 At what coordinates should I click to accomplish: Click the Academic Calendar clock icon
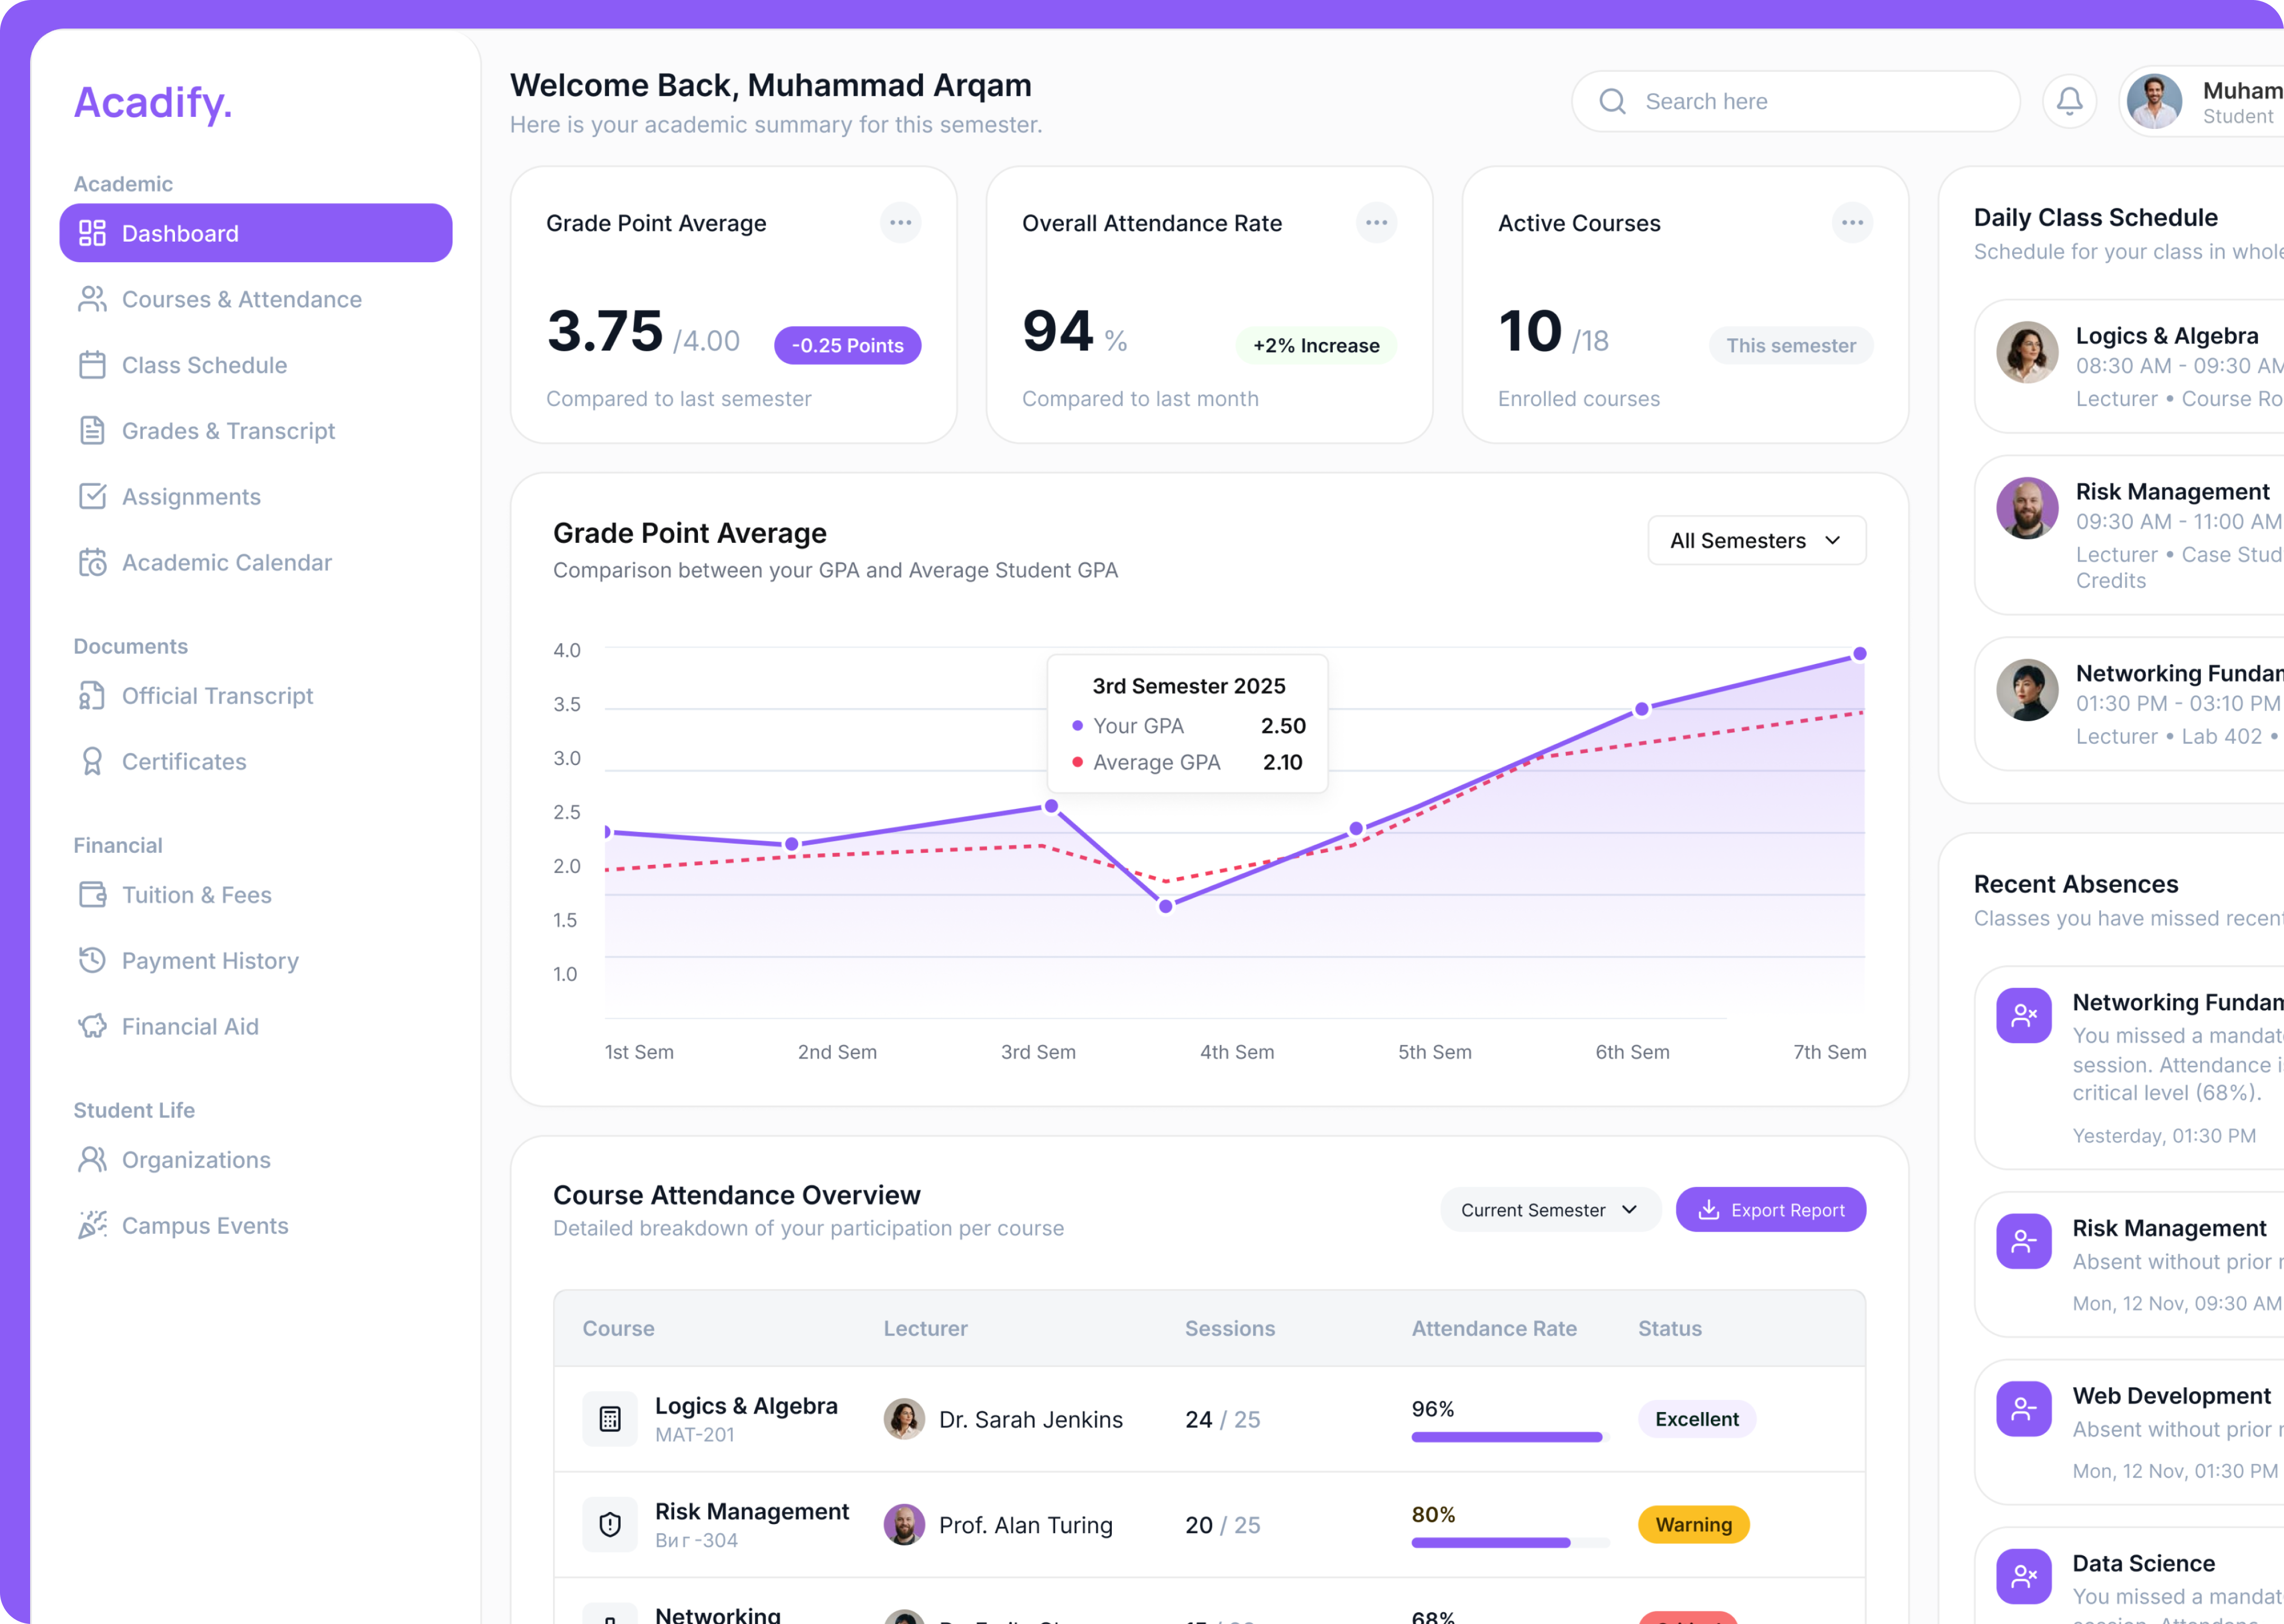(92, 563)
